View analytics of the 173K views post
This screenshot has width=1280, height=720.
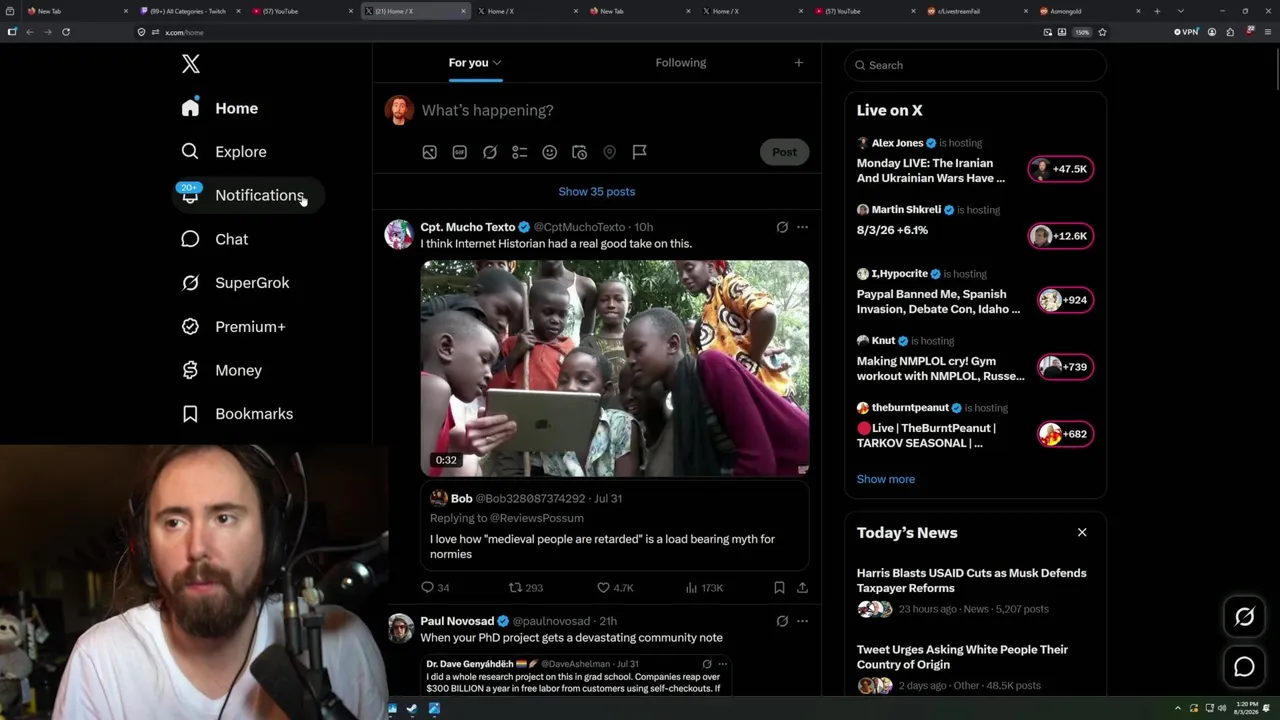click(704, 588)
